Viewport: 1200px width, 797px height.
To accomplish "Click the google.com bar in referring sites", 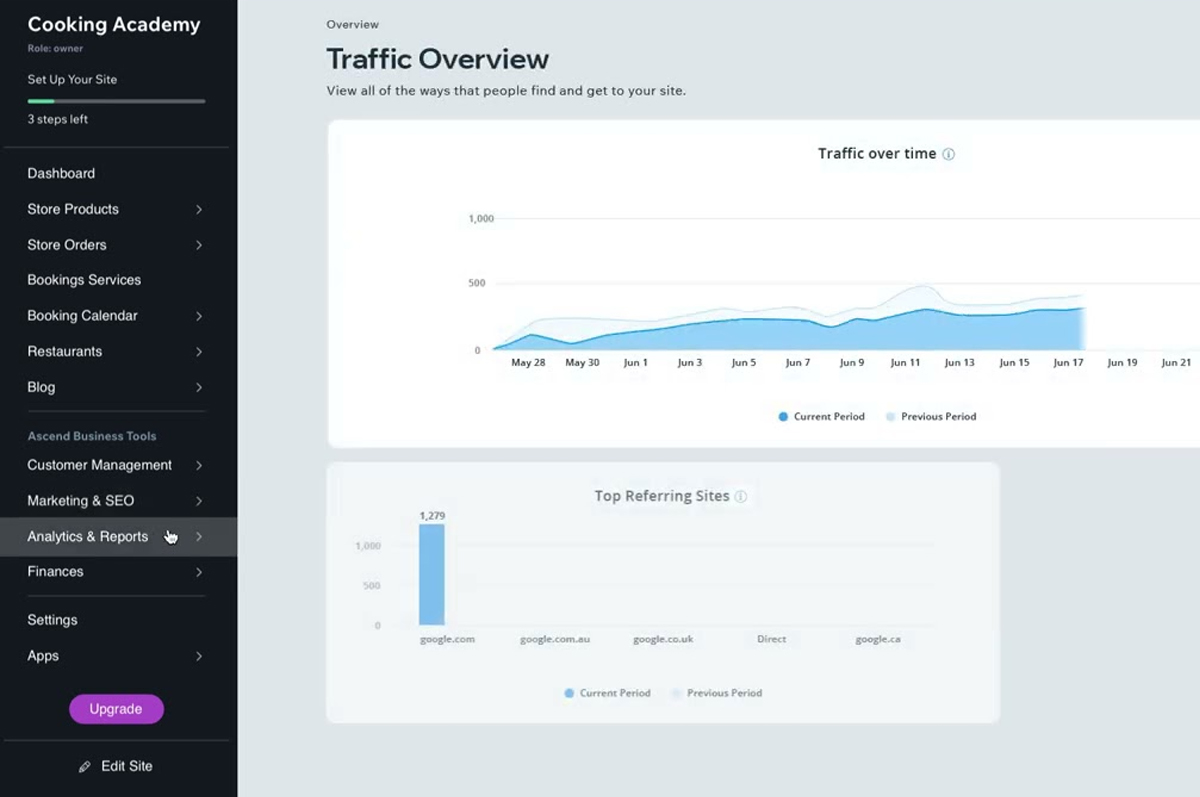I will point(432,575).
